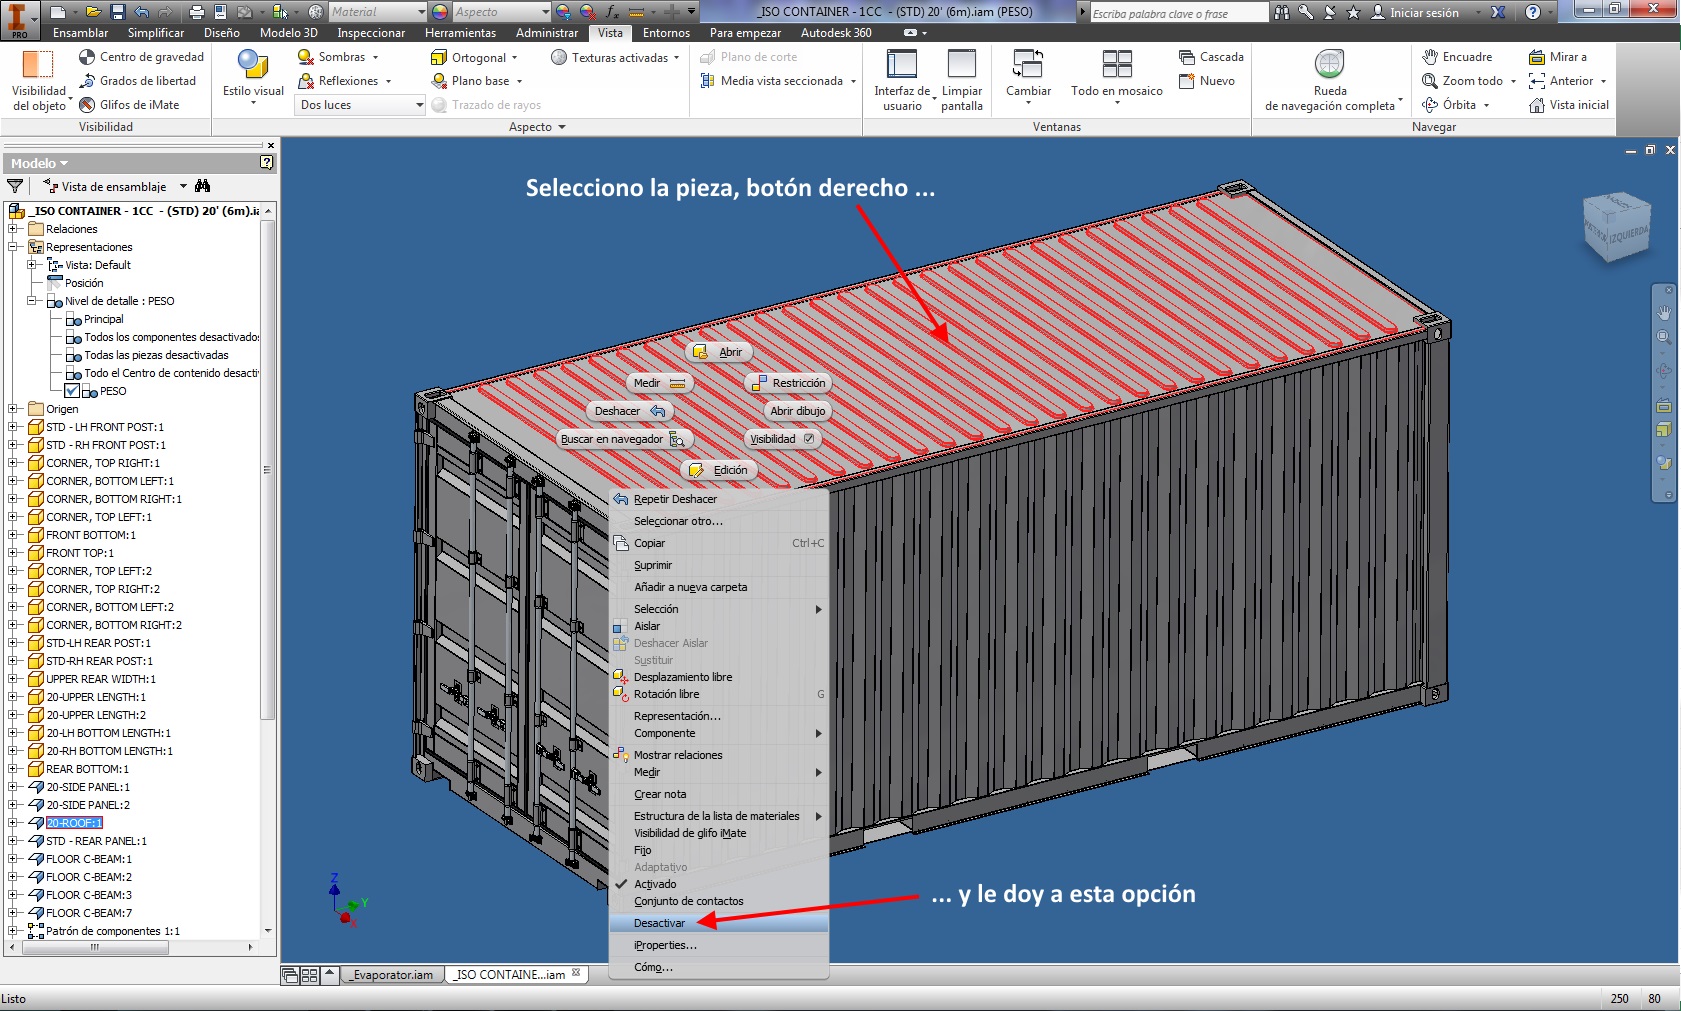Viewport: 1681px width, 1011px height.
Task: Select 20-ROOF:1 in the tree
Action: [74, 823]
